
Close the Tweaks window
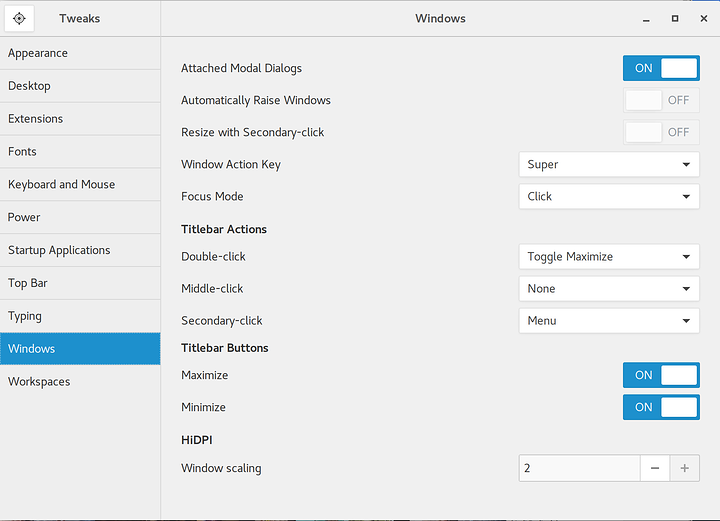tap(702, 18)
